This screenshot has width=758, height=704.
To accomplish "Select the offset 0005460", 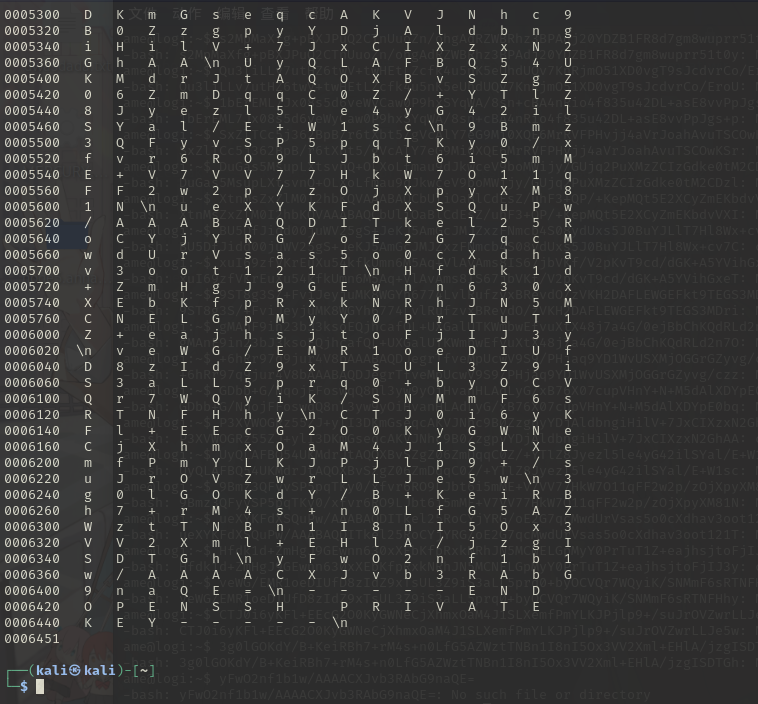I will tap(32, 127).
